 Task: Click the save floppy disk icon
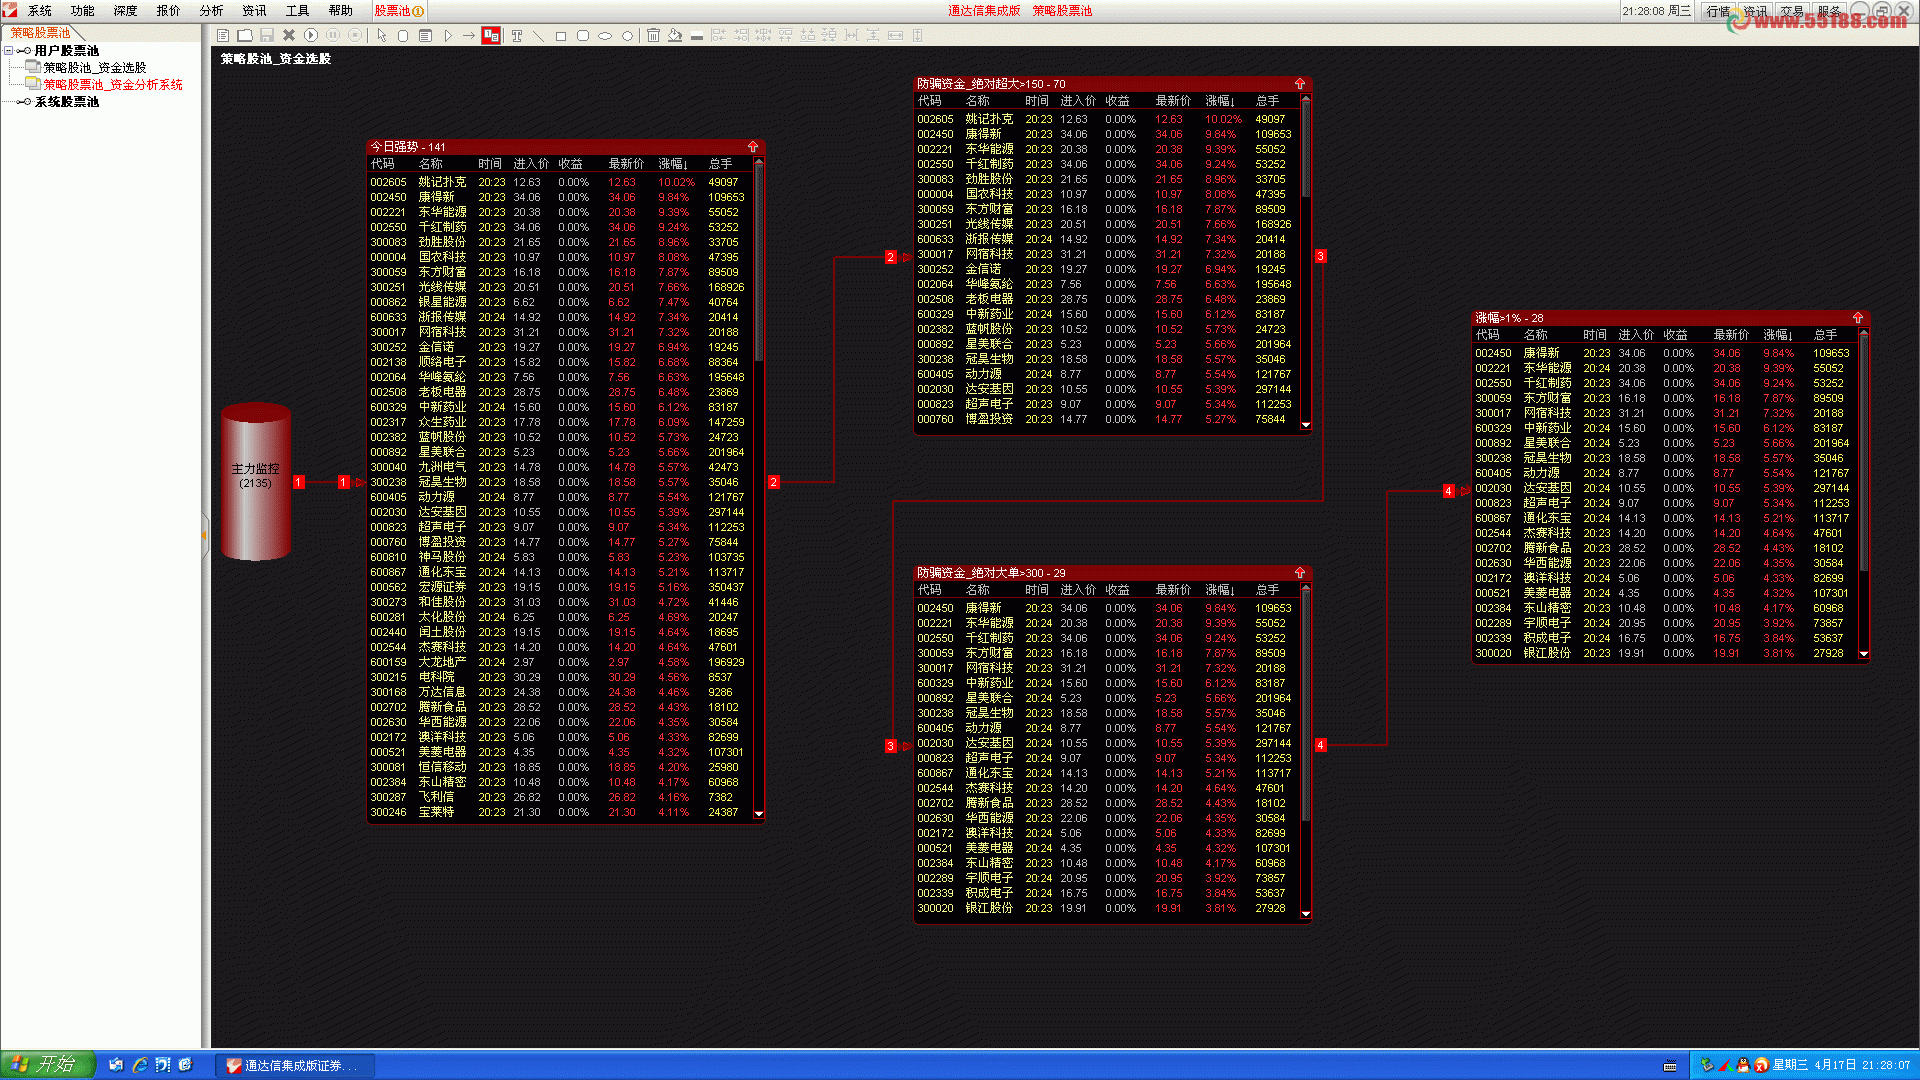tap(267, 35)
